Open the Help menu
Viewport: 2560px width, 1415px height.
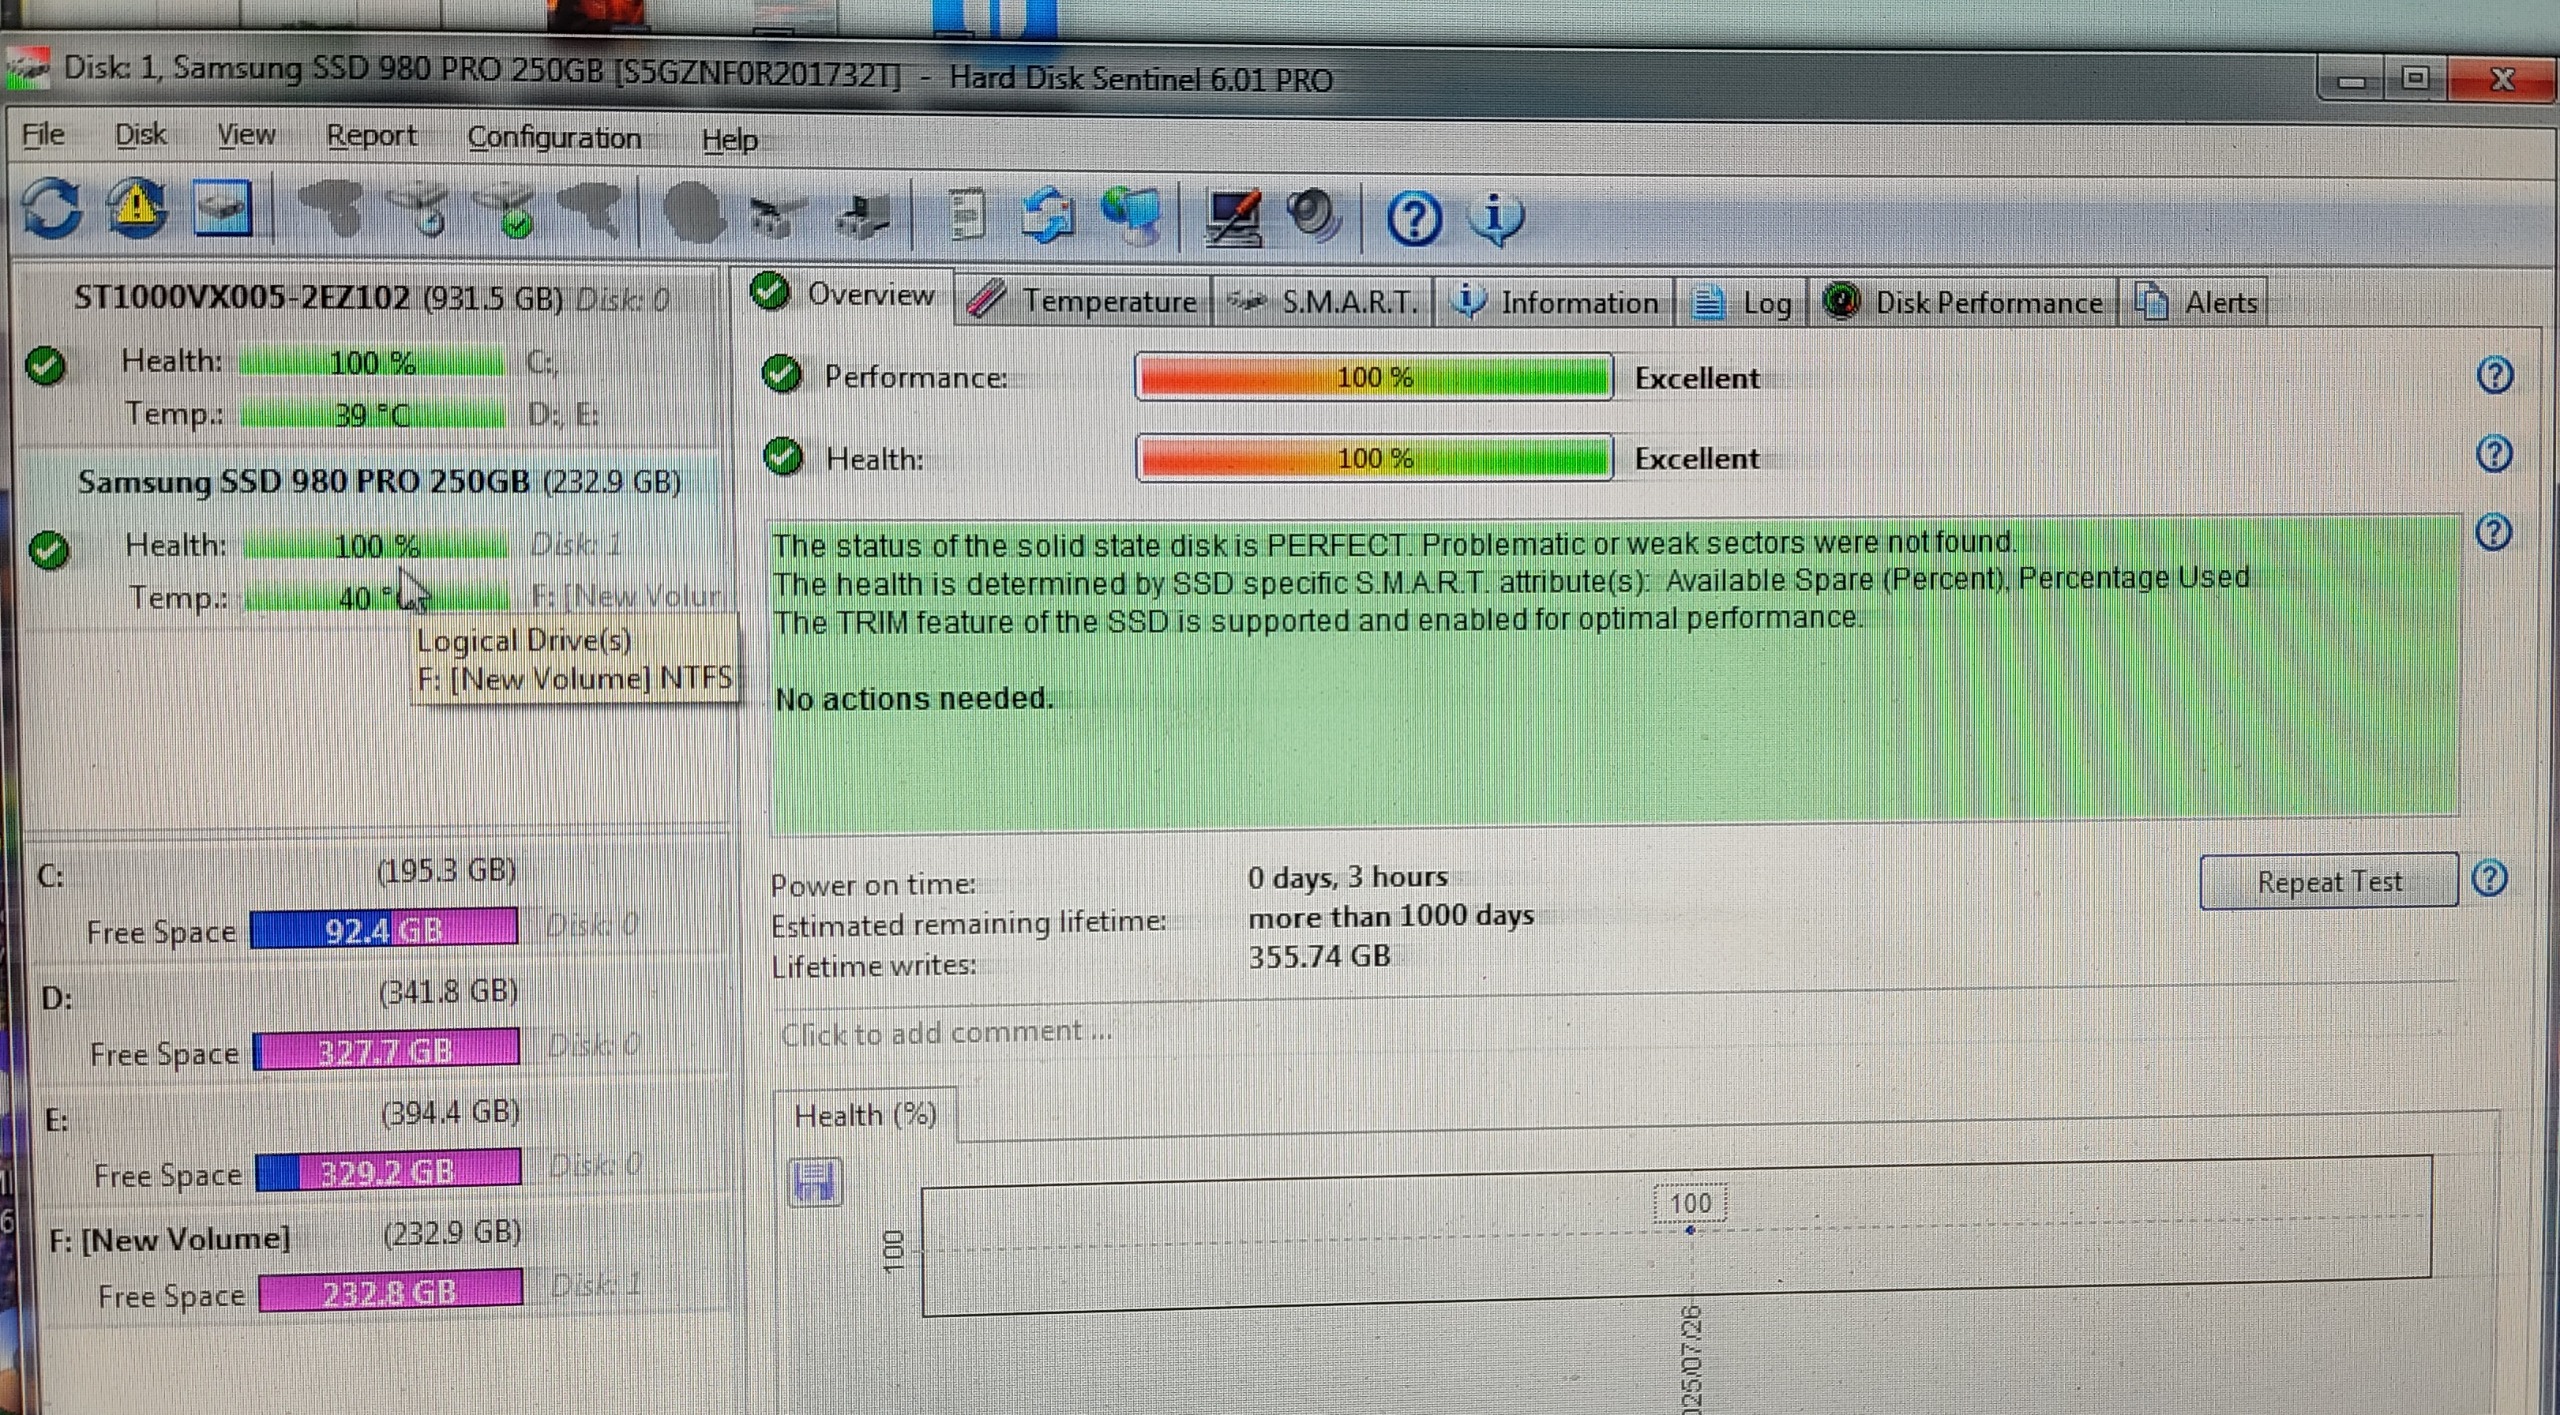click(729, 140)
